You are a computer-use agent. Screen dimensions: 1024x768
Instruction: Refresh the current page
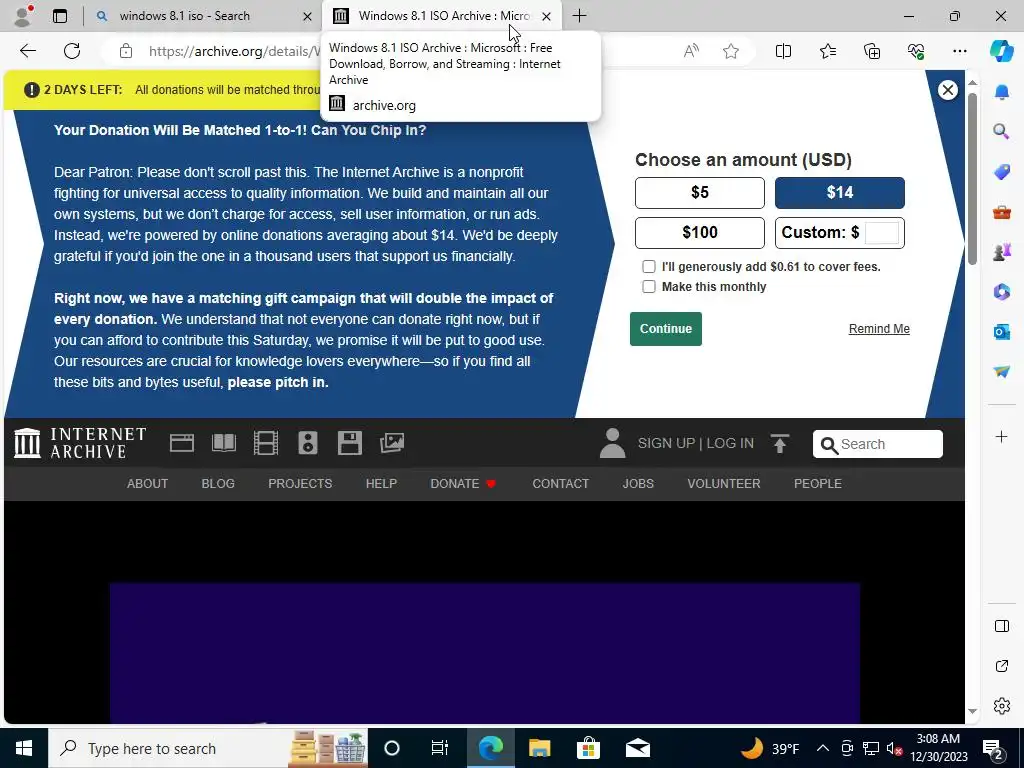pos(72,51)
